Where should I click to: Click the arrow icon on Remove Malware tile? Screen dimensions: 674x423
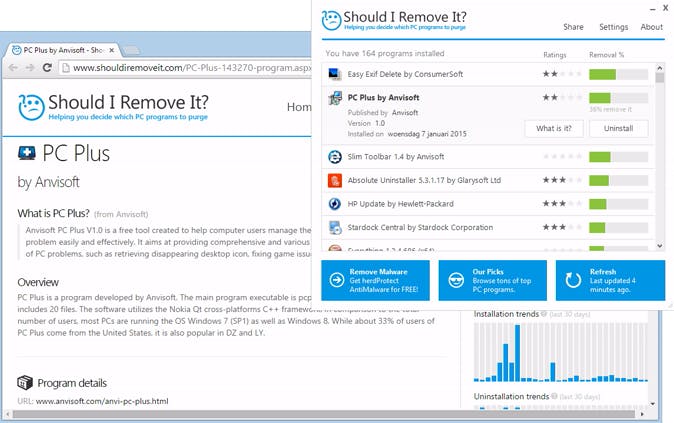coord(337,280)
